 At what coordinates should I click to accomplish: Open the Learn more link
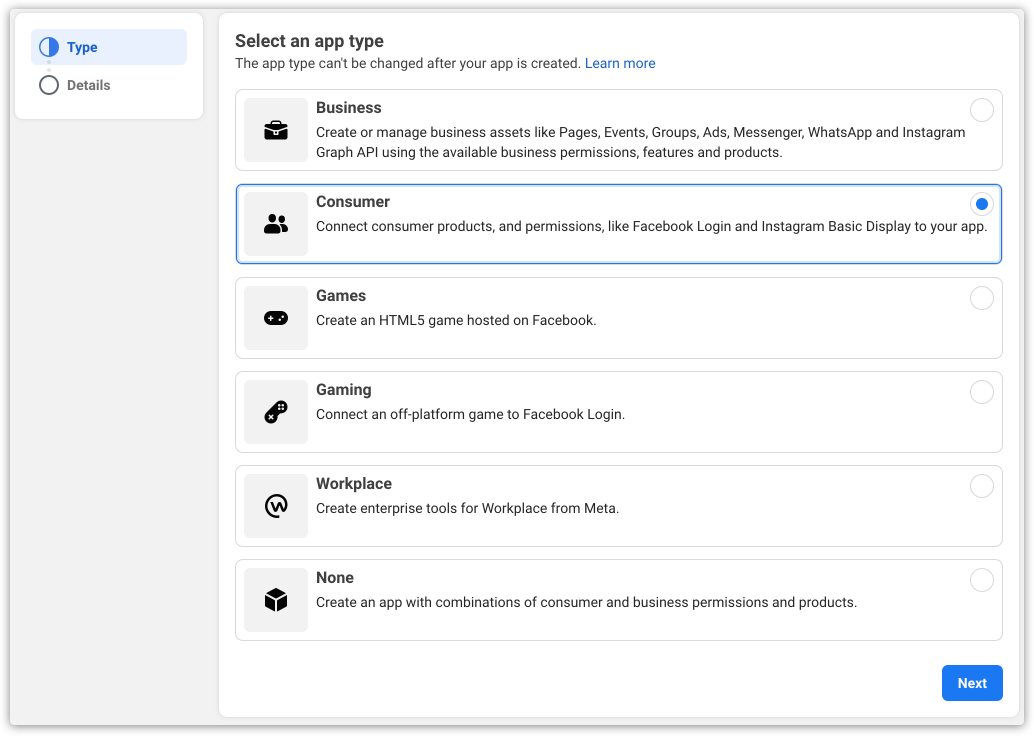point(620,63)
